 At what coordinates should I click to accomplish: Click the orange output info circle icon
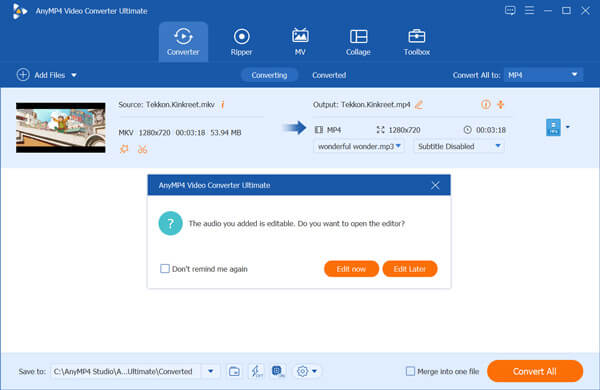(x=486, y=104)
